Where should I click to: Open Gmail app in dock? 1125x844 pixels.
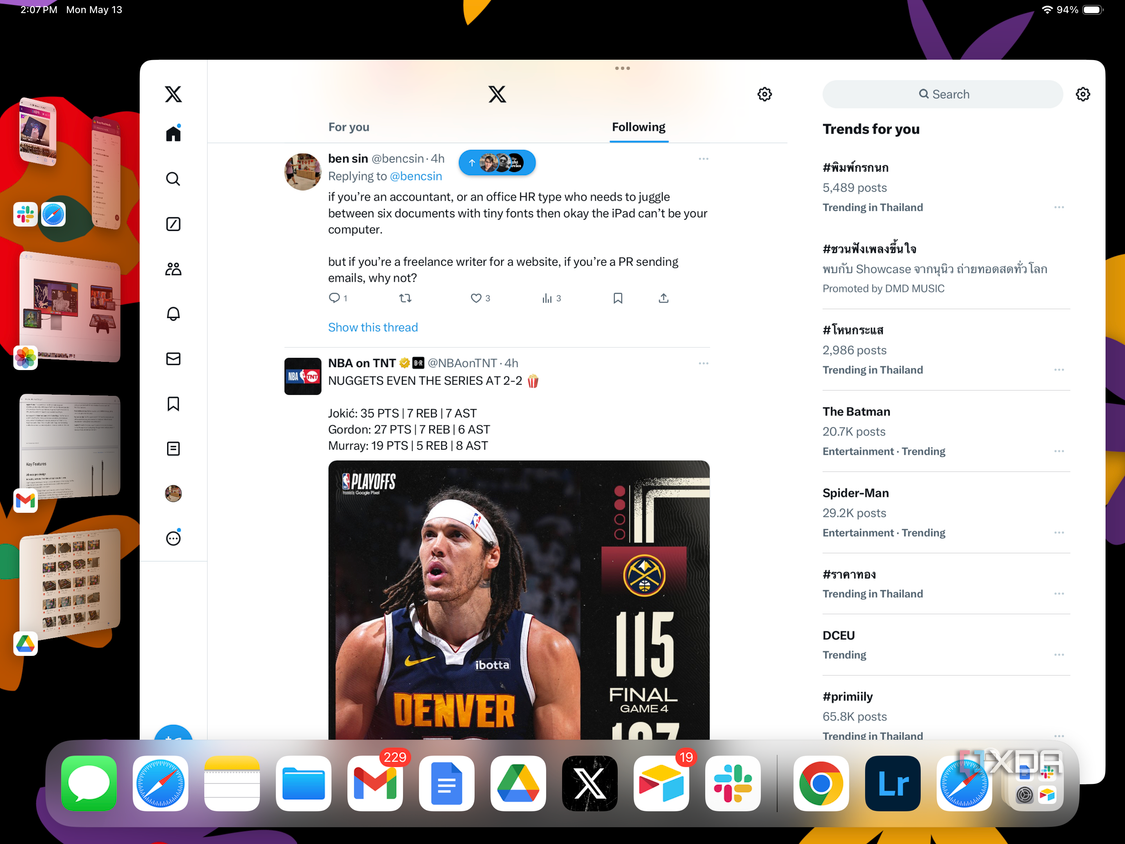click(375, 784)
